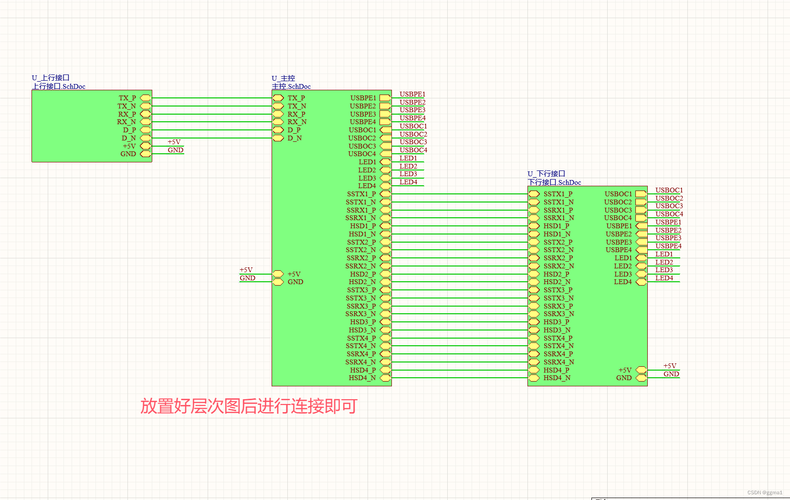
Task: Select SSRX1_N entry text in 主控 sheet
Action: point(360,218)
